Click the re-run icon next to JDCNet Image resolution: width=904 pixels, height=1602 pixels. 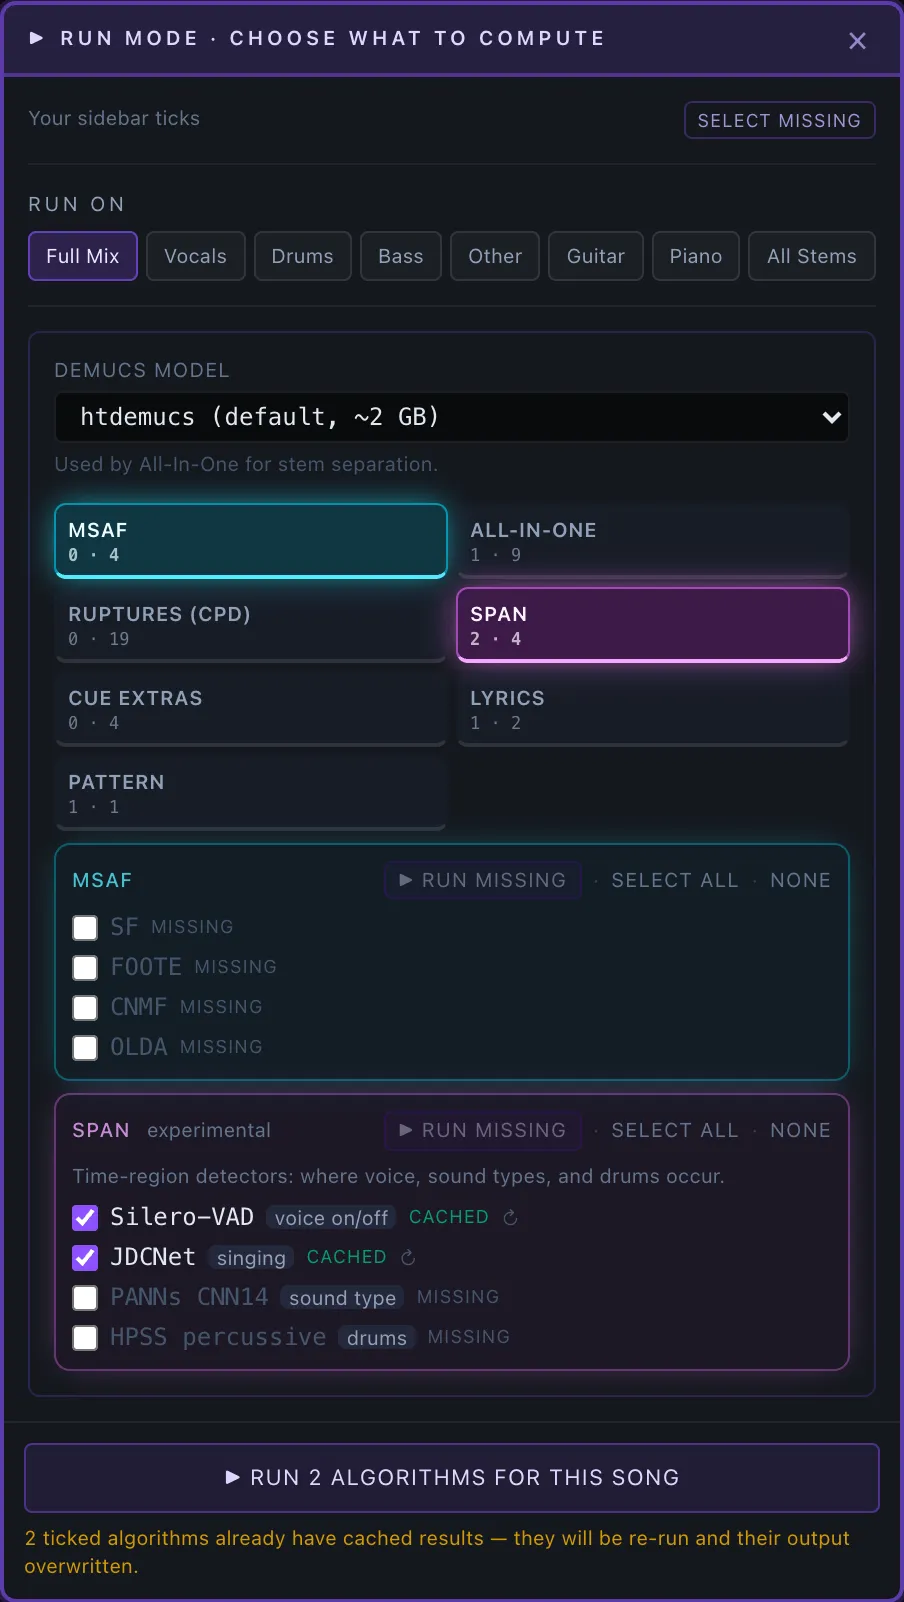[408, 1257]
